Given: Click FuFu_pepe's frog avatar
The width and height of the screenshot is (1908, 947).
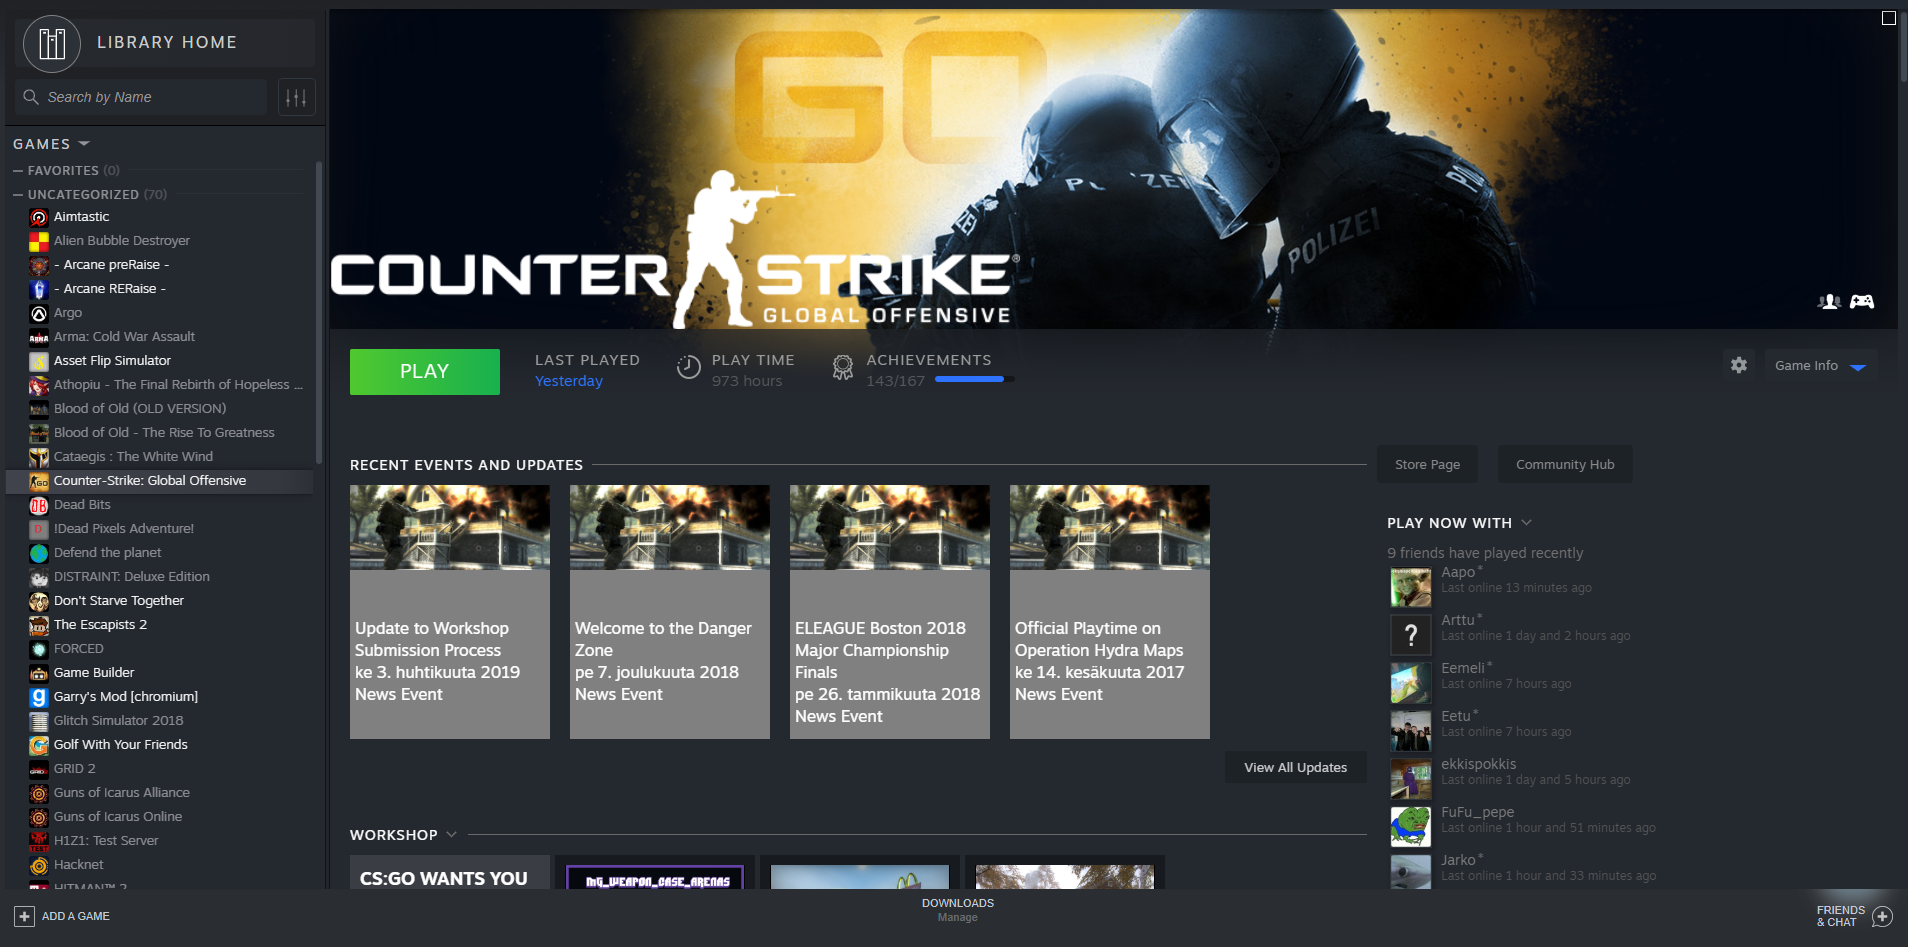Looking at the screenshot, I should click(1411, 827).
